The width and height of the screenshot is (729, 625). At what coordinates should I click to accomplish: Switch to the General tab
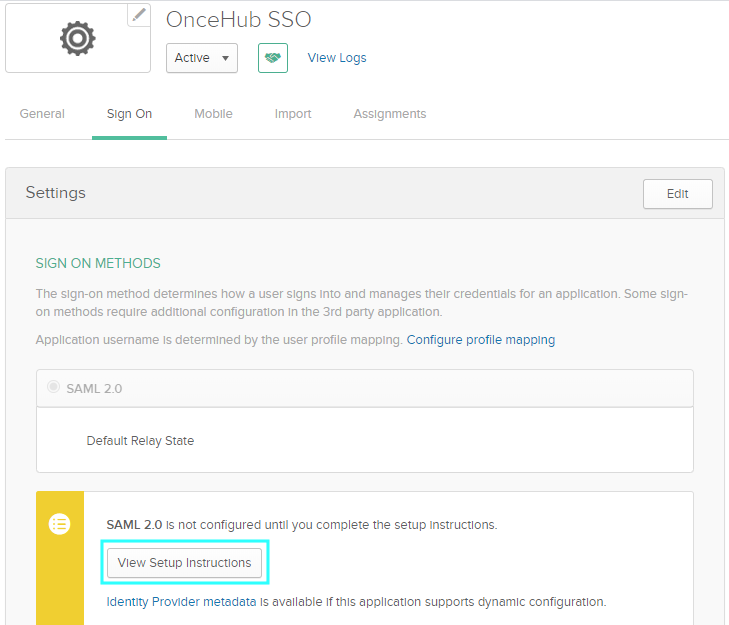(42, 114)
